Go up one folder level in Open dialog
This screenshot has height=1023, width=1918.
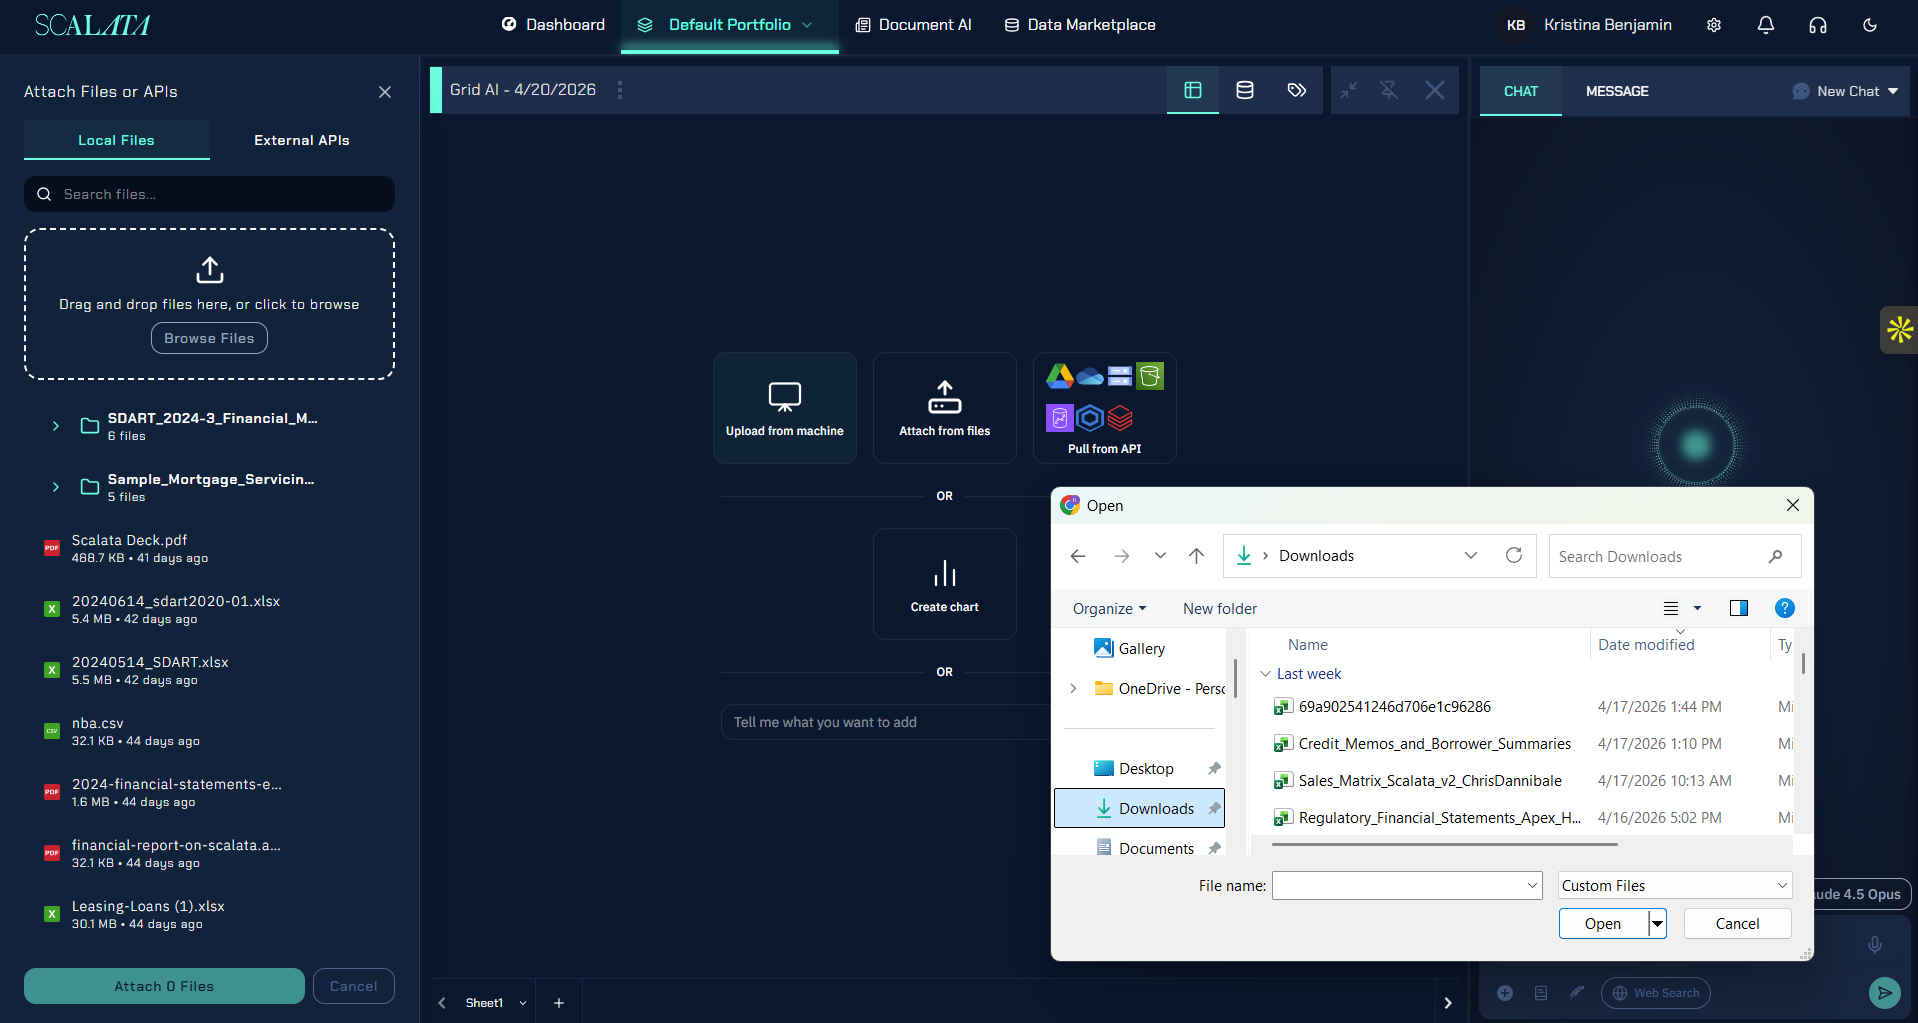1196,556
